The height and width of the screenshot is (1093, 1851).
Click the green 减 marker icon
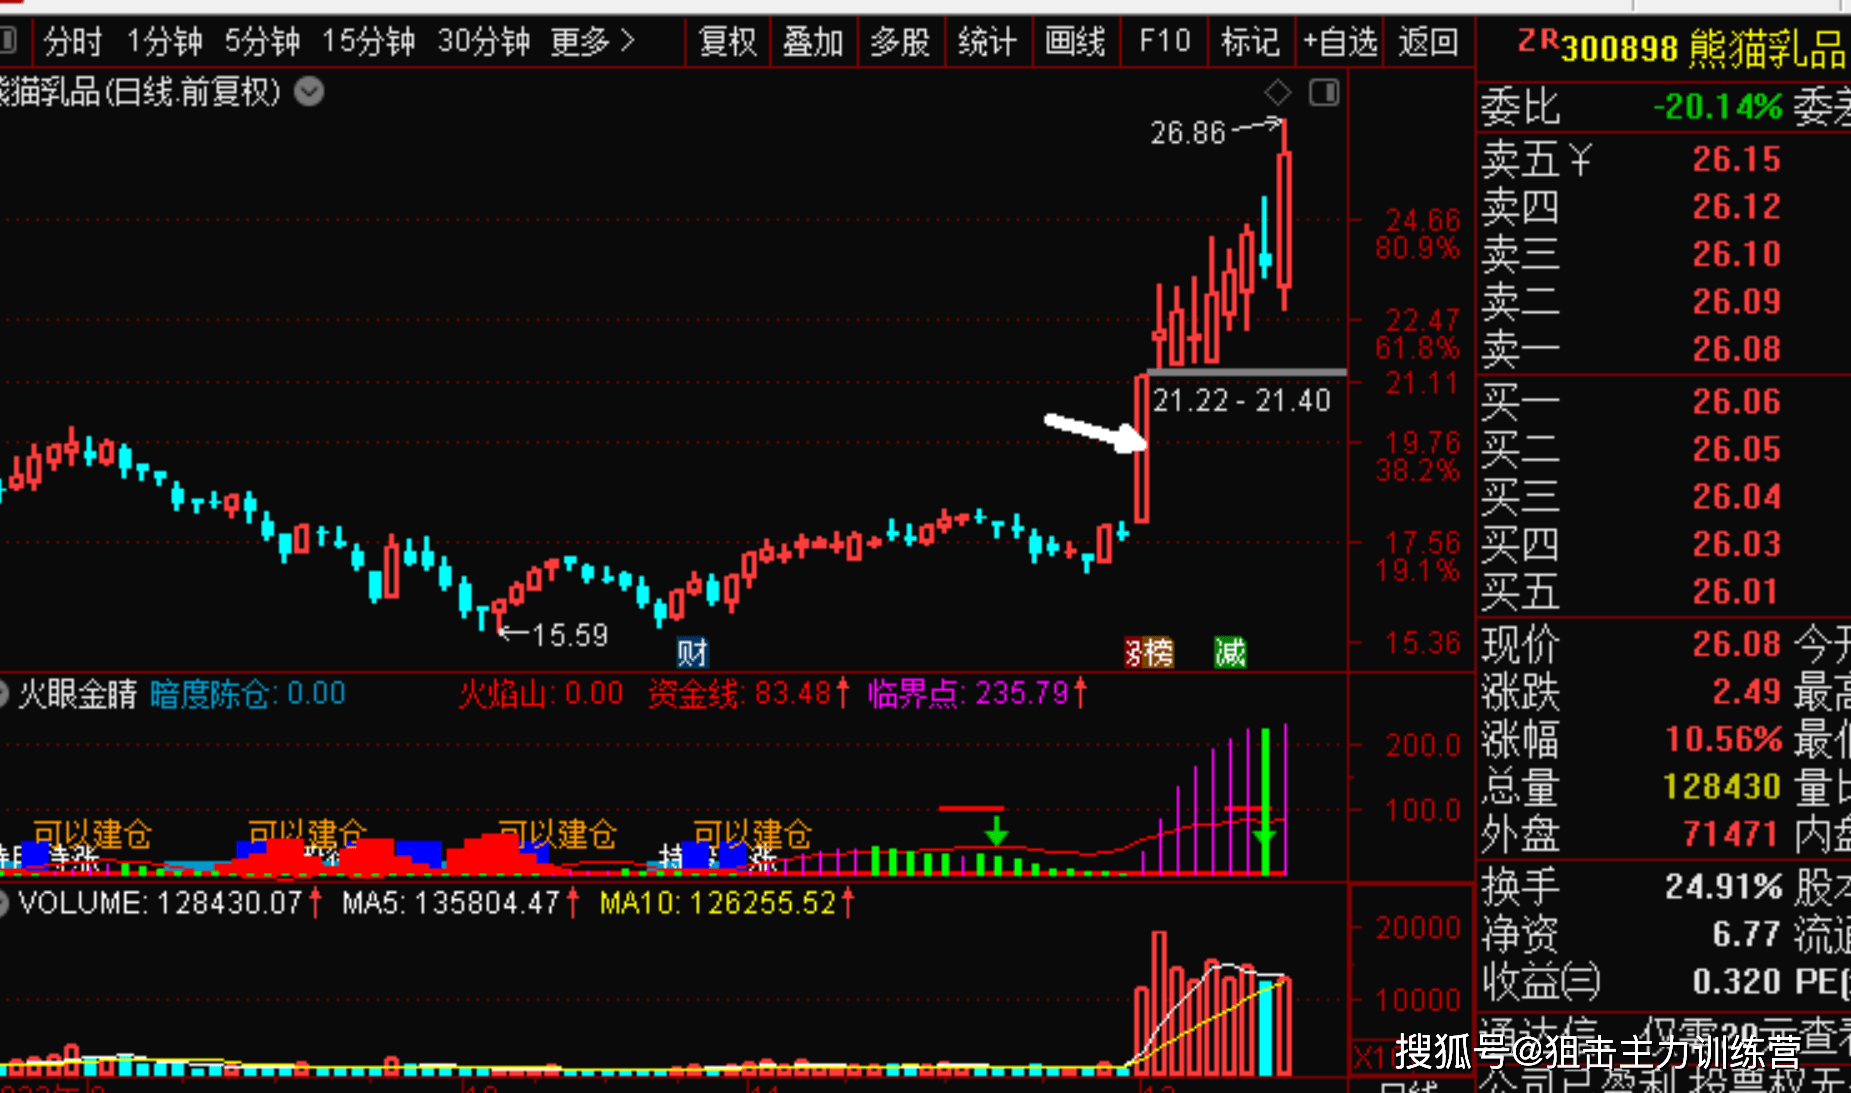click(1230, 653)
